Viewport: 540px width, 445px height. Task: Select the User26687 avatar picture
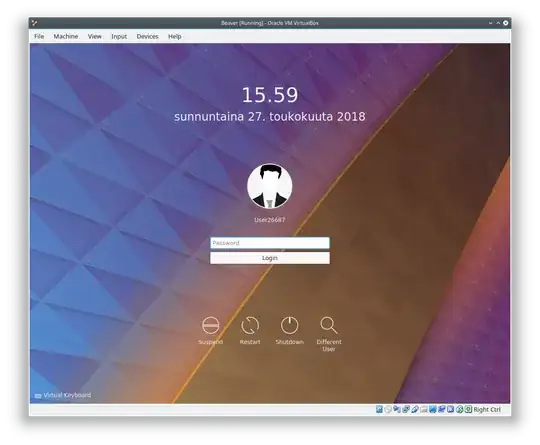270,186
